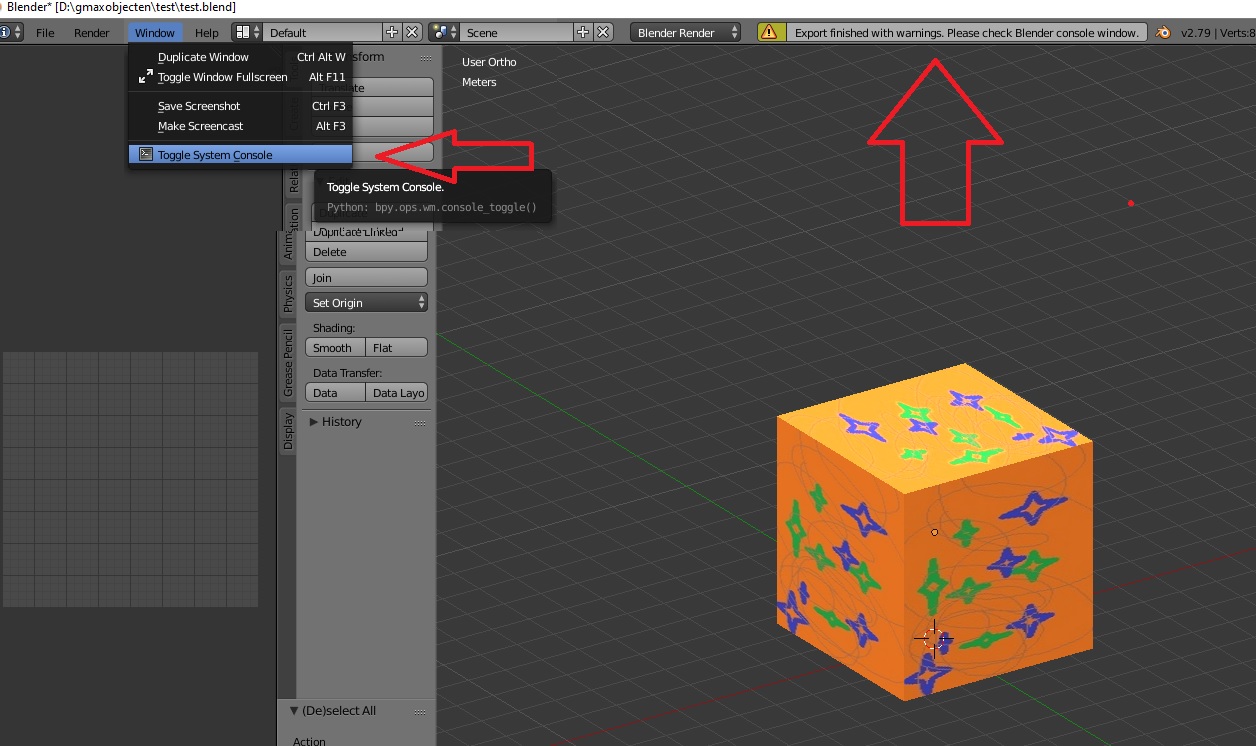1256x746 pixels.
Task: Click the console icon beside Toggle System Console
Action: pyautogui.click(x=145, y=154)
